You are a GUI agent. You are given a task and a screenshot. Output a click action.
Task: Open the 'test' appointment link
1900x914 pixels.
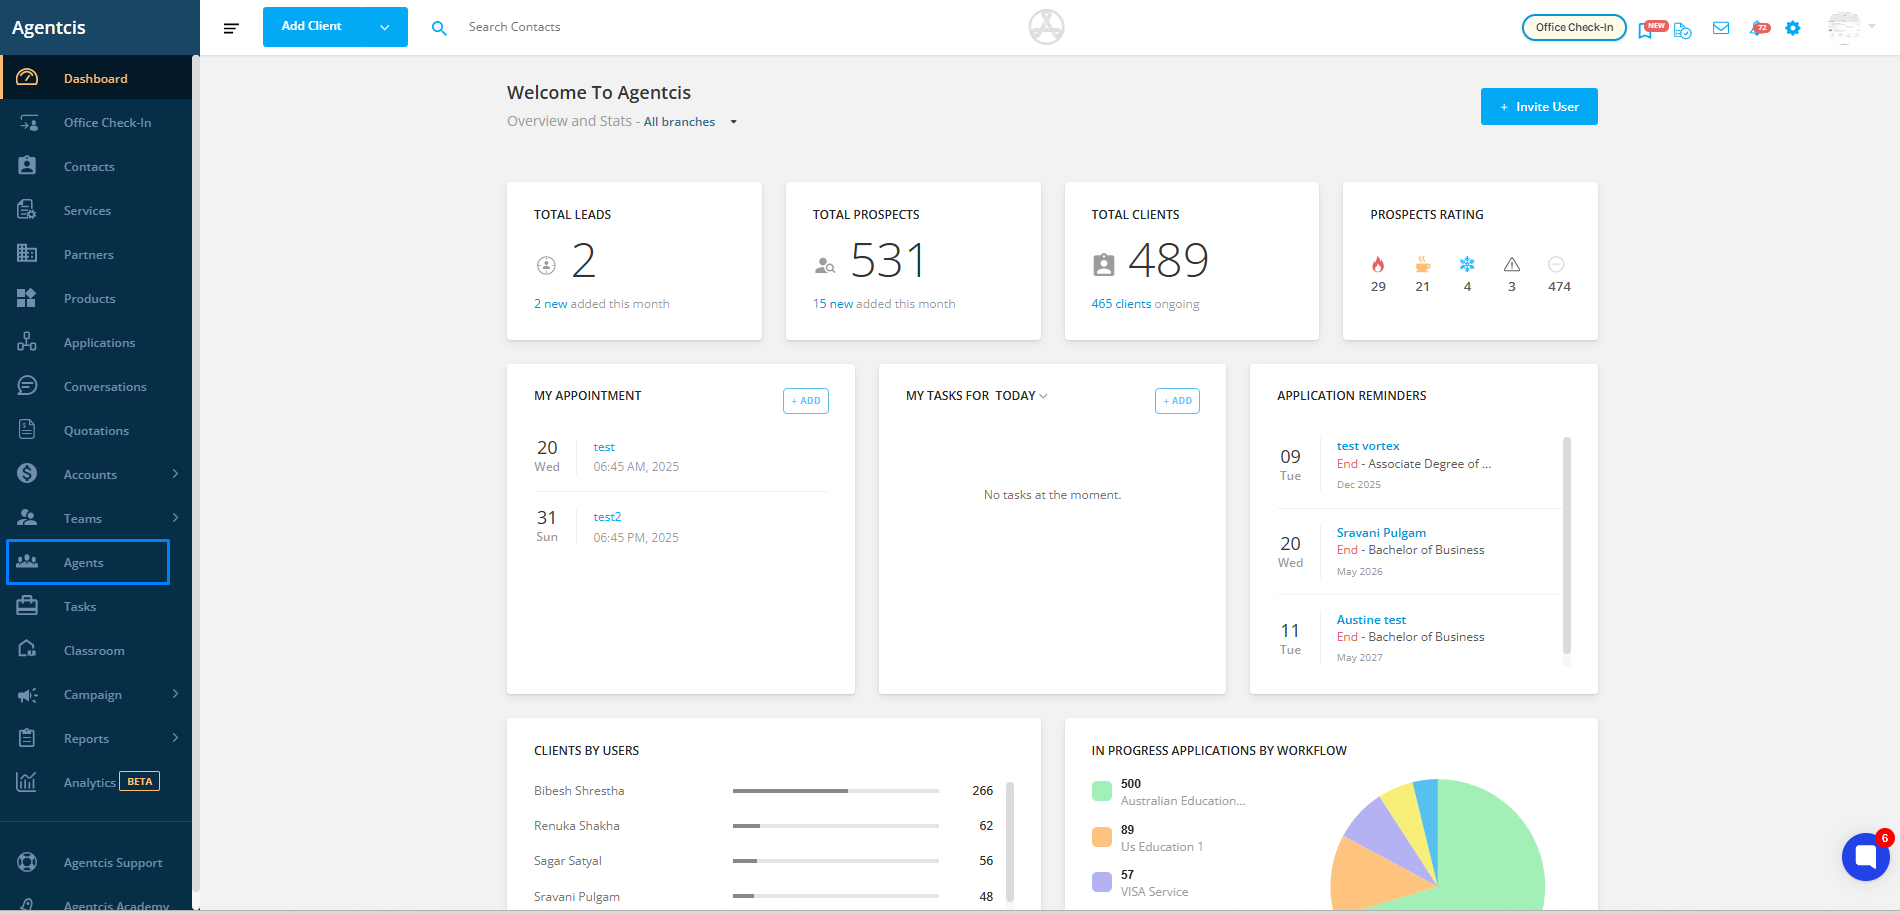(604, 447)
